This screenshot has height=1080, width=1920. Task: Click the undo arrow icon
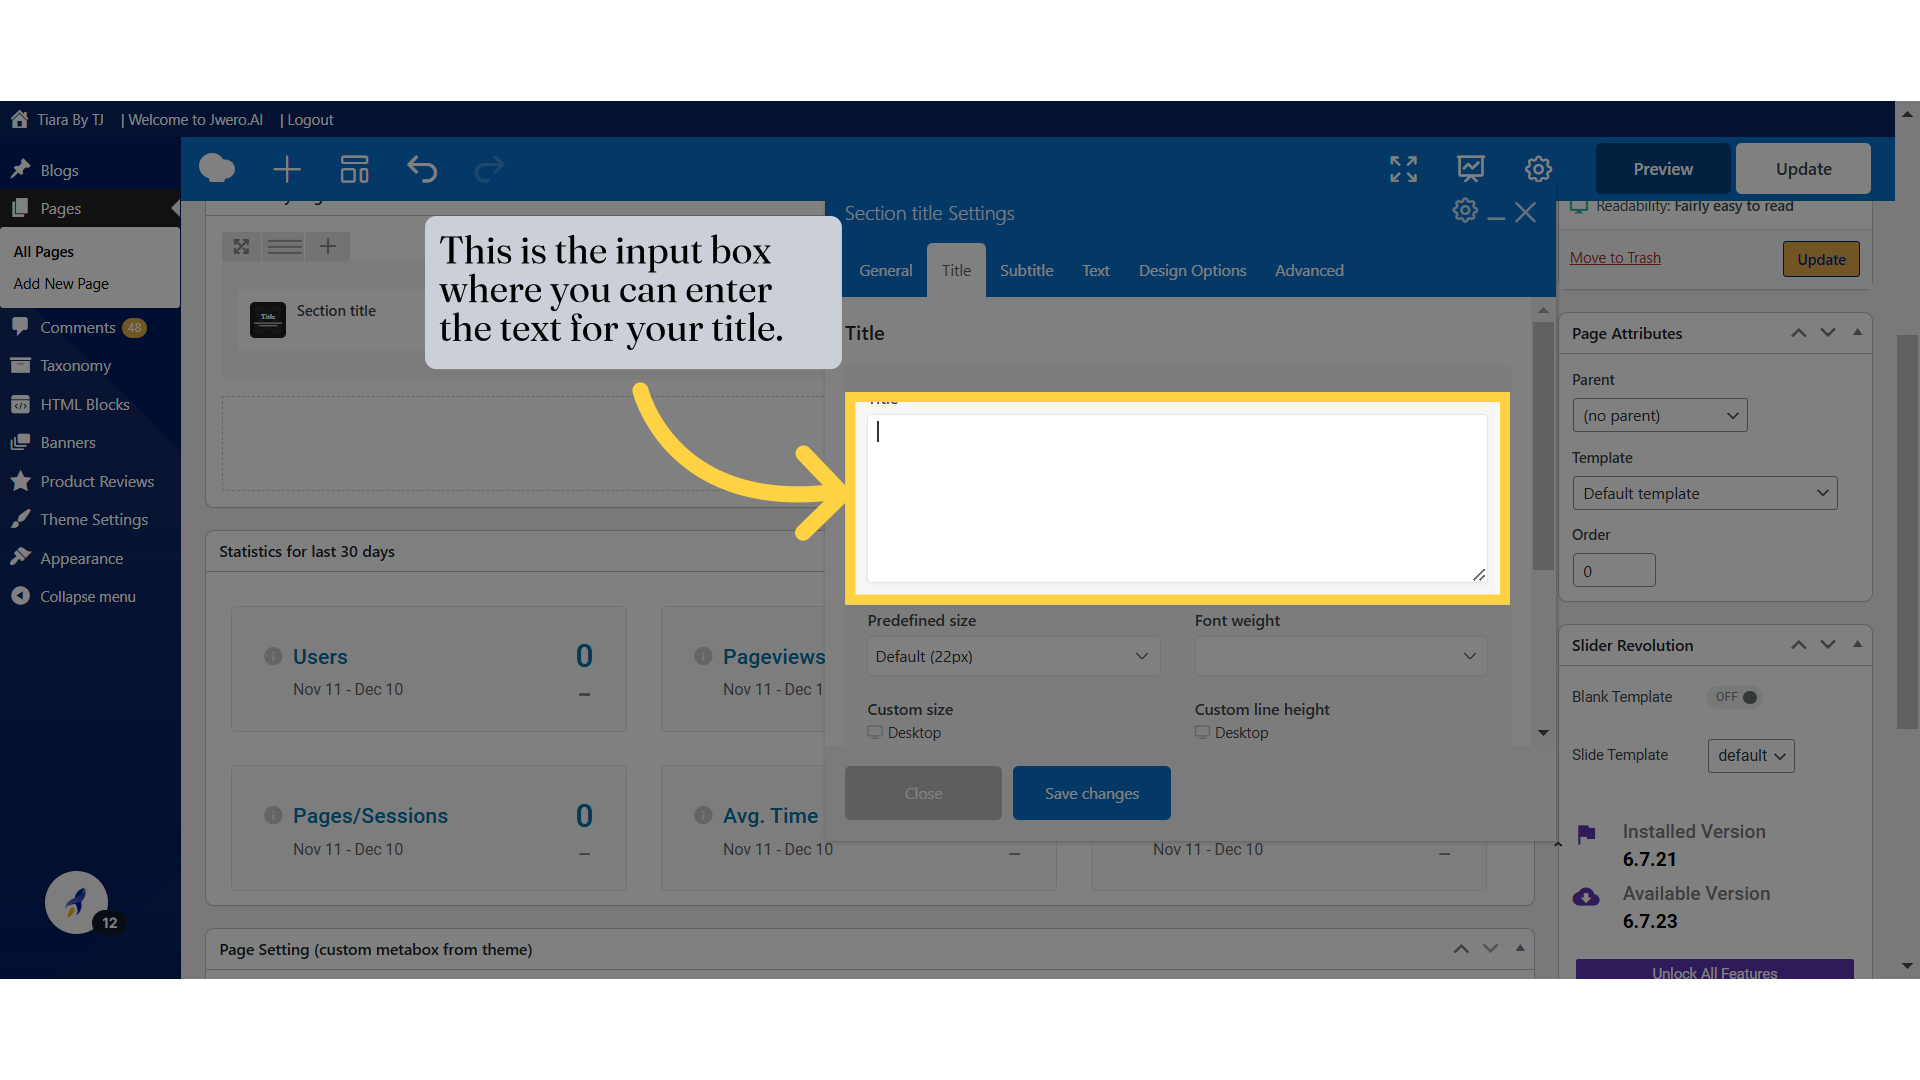click(x=422, y=169)
